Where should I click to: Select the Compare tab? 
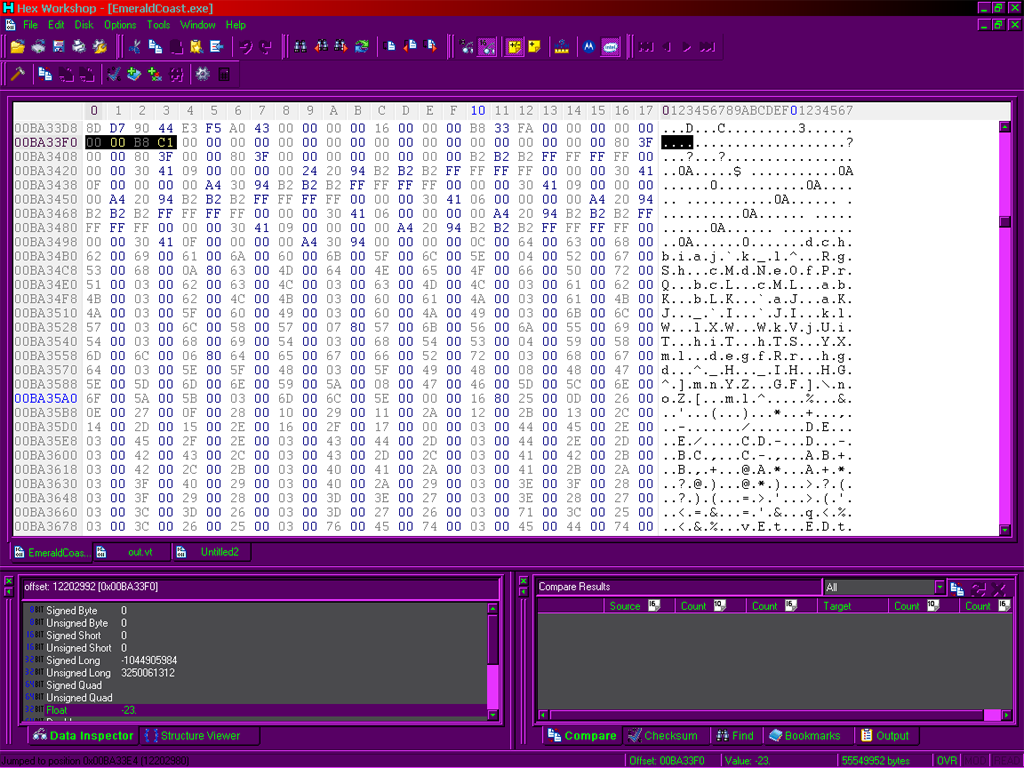(582, 735)
